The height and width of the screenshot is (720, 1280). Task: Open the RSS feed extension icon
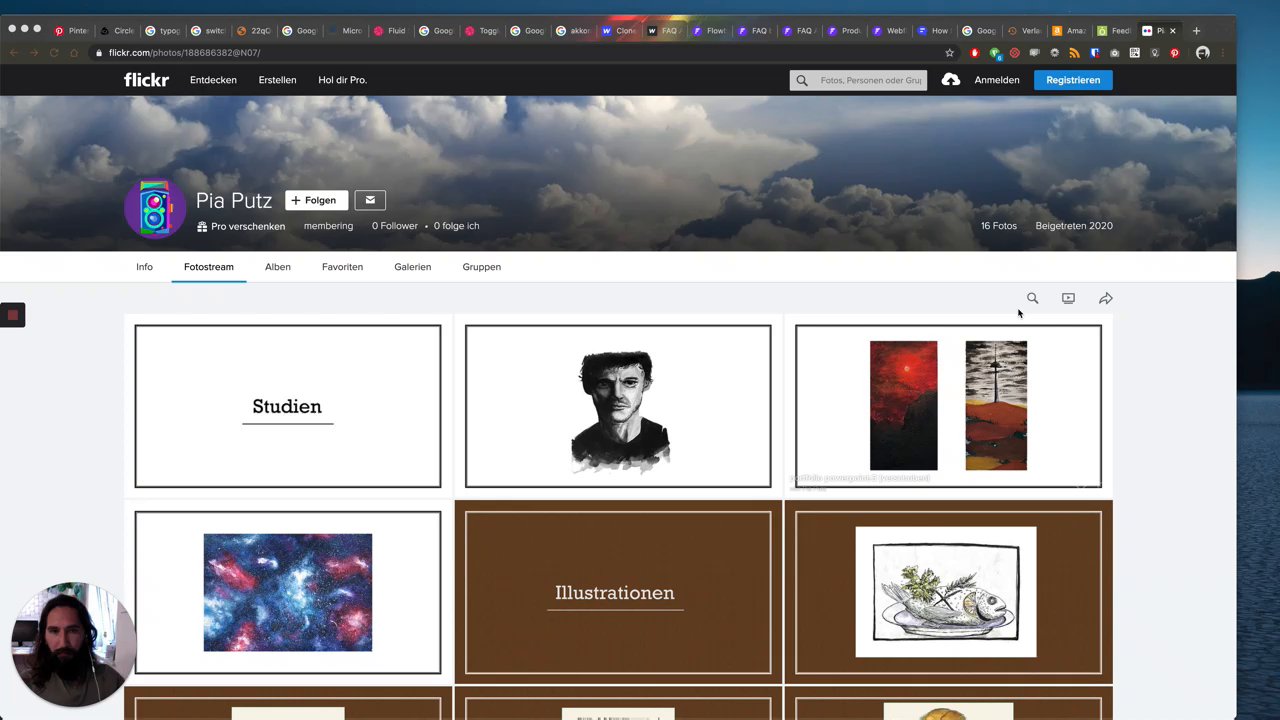coord(1074,53)
